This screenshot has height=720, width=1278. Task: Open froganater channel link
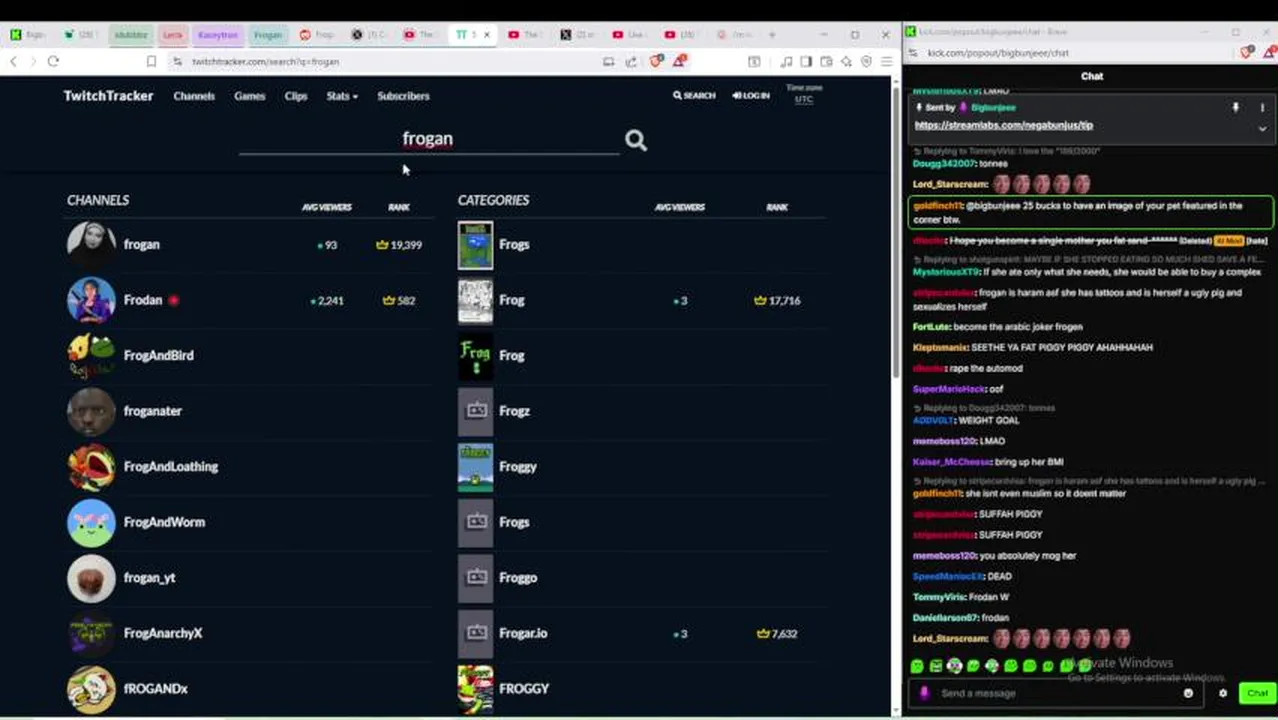click(153, 411)
